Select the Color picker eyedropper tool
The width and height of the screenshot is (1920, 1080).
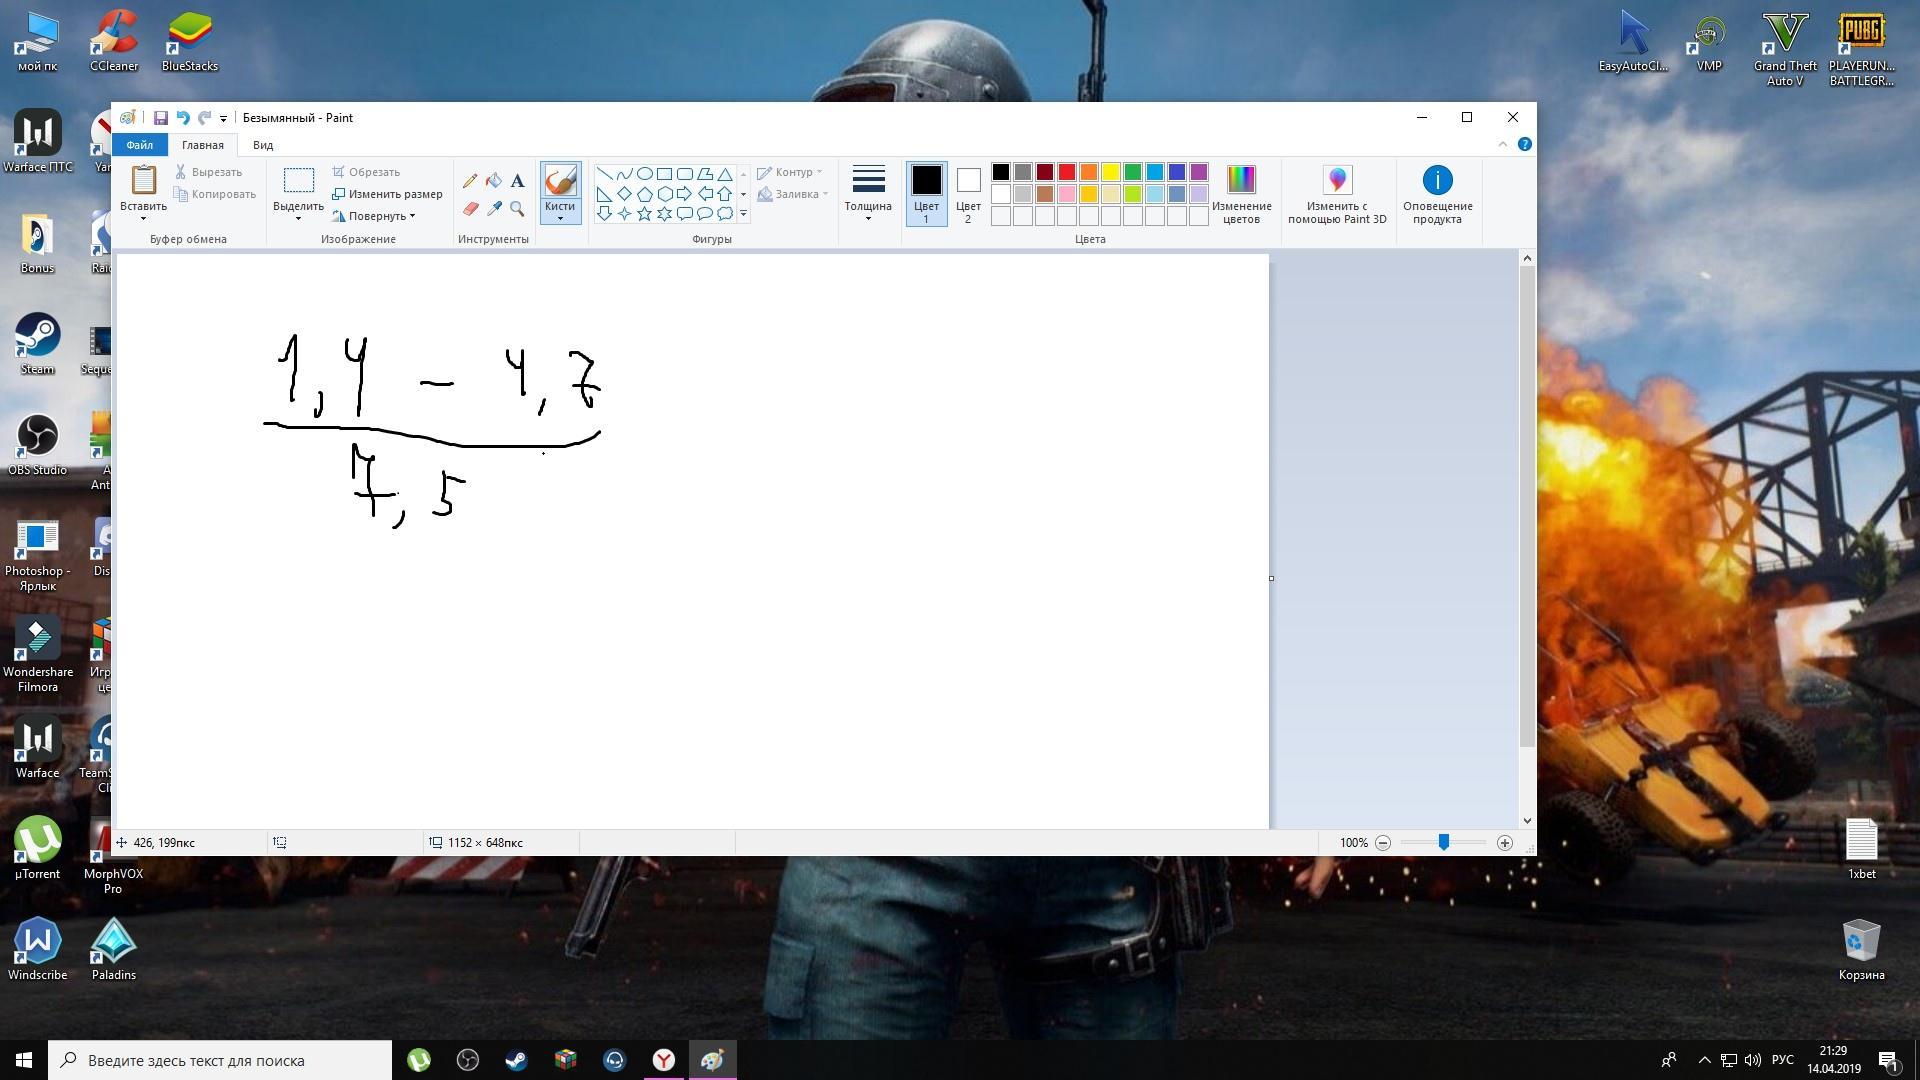[494, 209]
